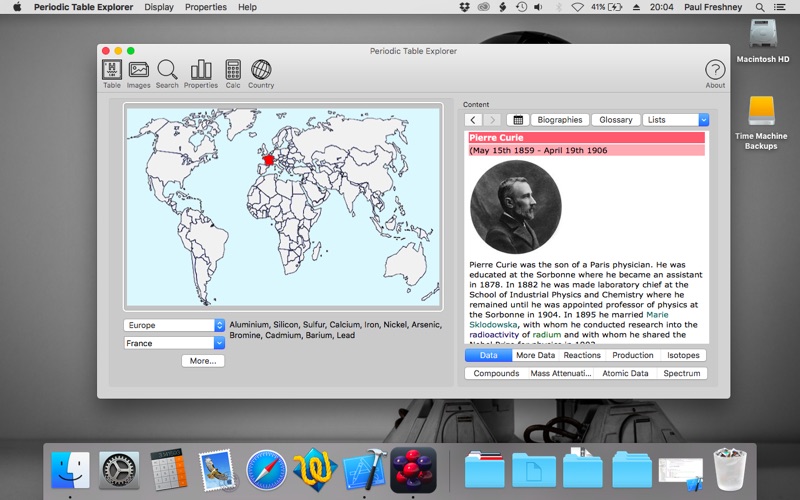
Task: Switch to the Isotopes tab
Action: 683,355
